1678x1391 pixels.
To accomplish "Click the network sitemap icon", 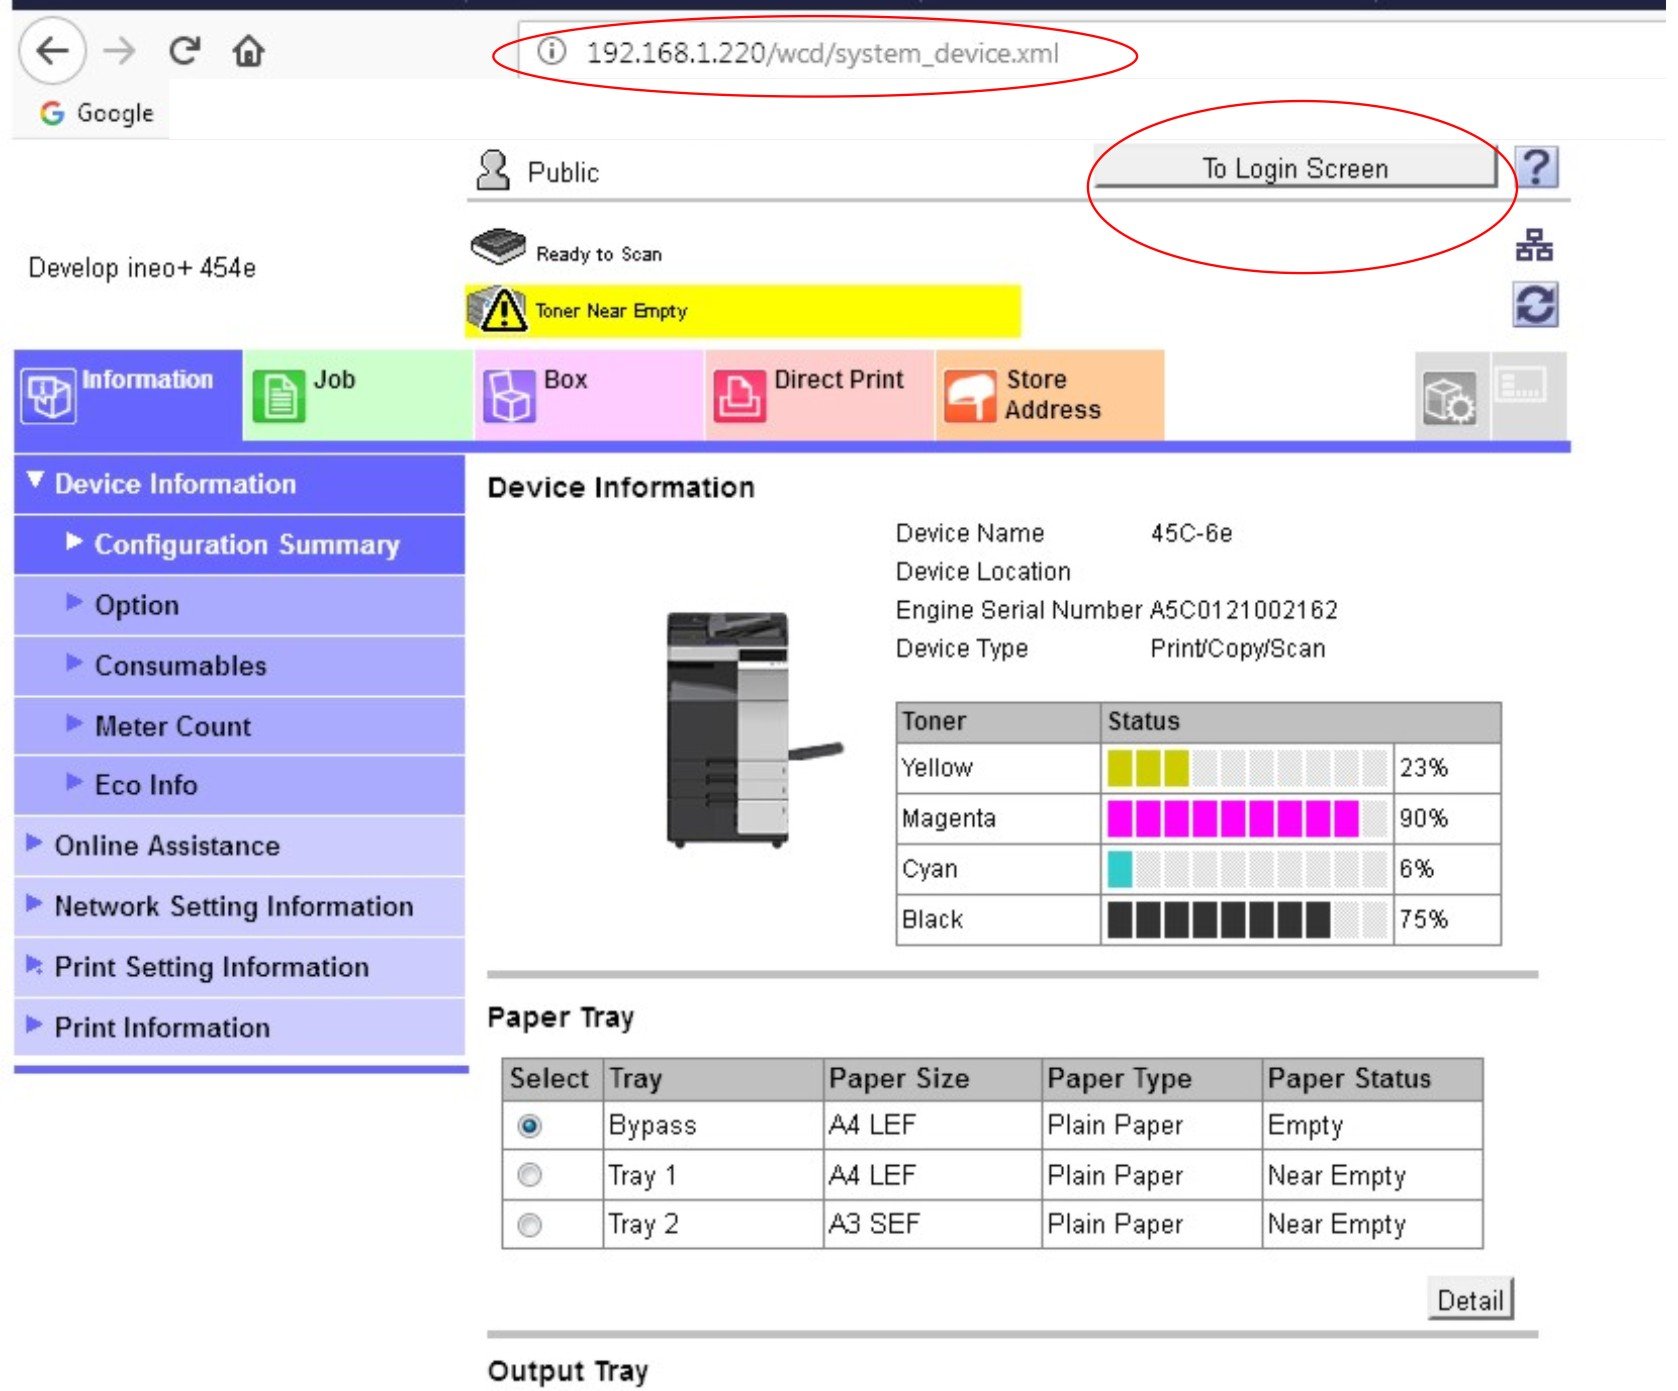I will pos(1534,245).
